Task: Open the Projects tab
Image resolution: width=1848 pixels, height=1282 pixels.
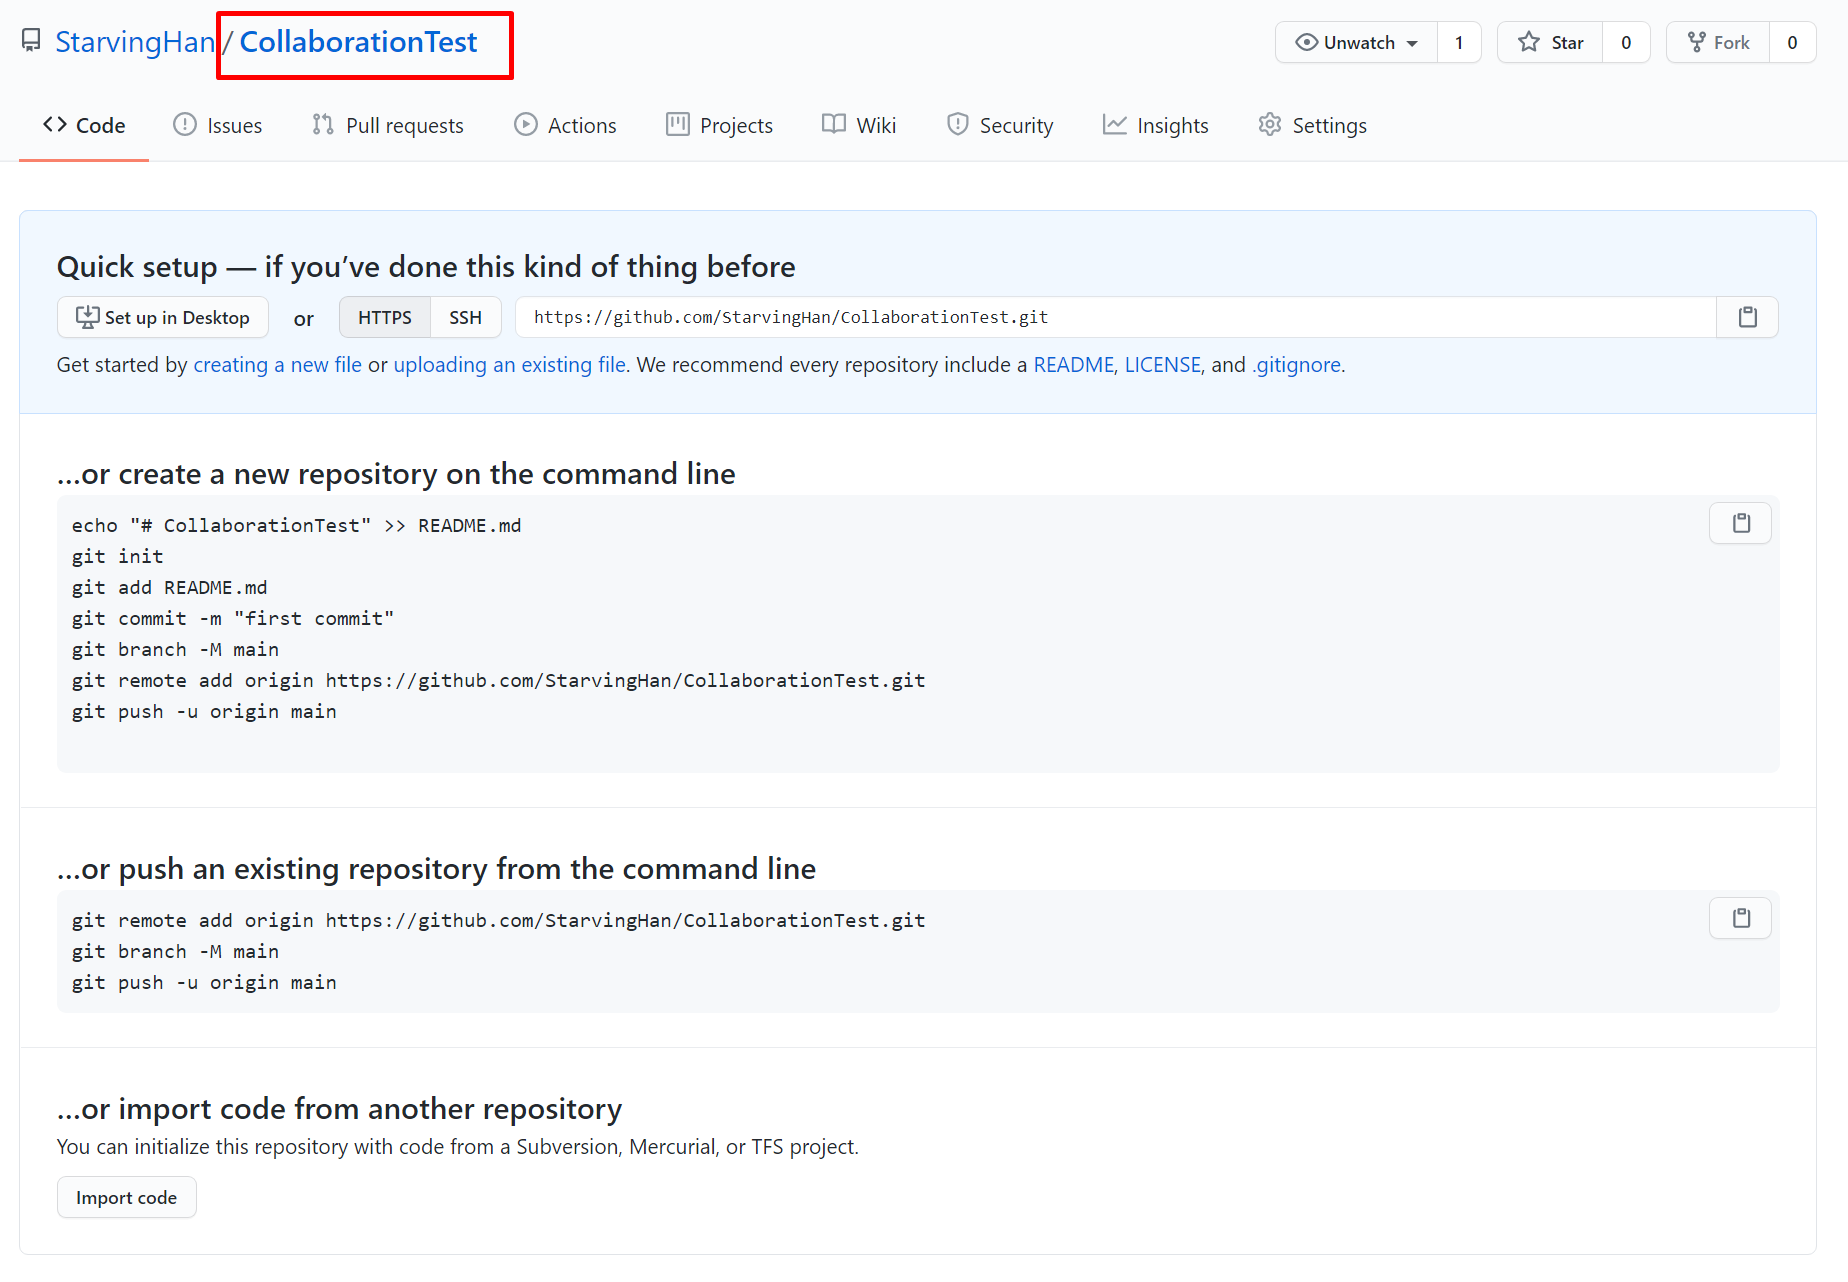Action: click(719, 125)
